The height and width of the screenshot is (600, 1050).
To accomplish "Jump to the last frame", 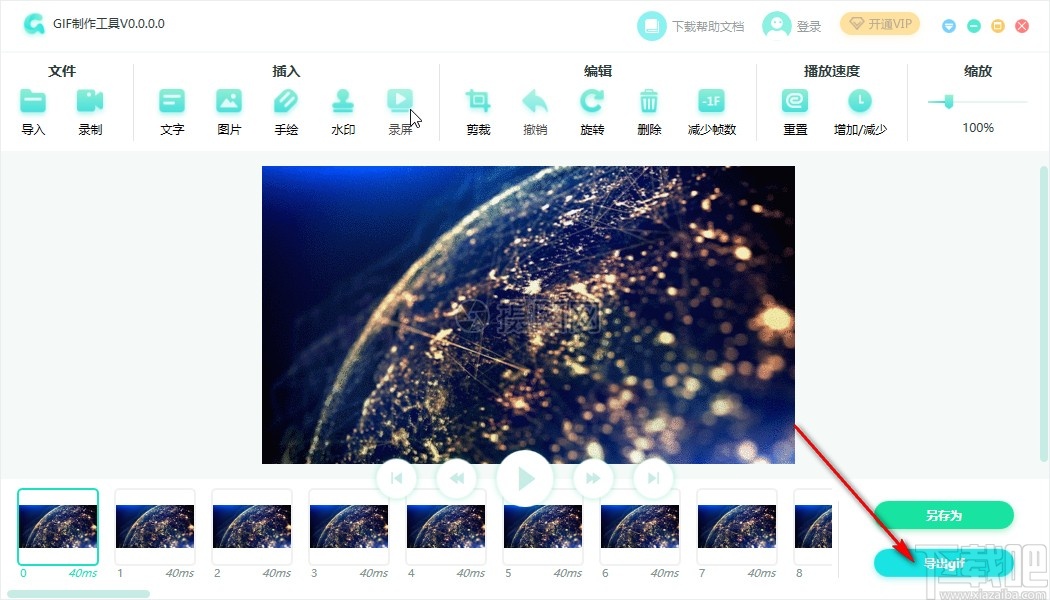I will [x=654, y=478].
